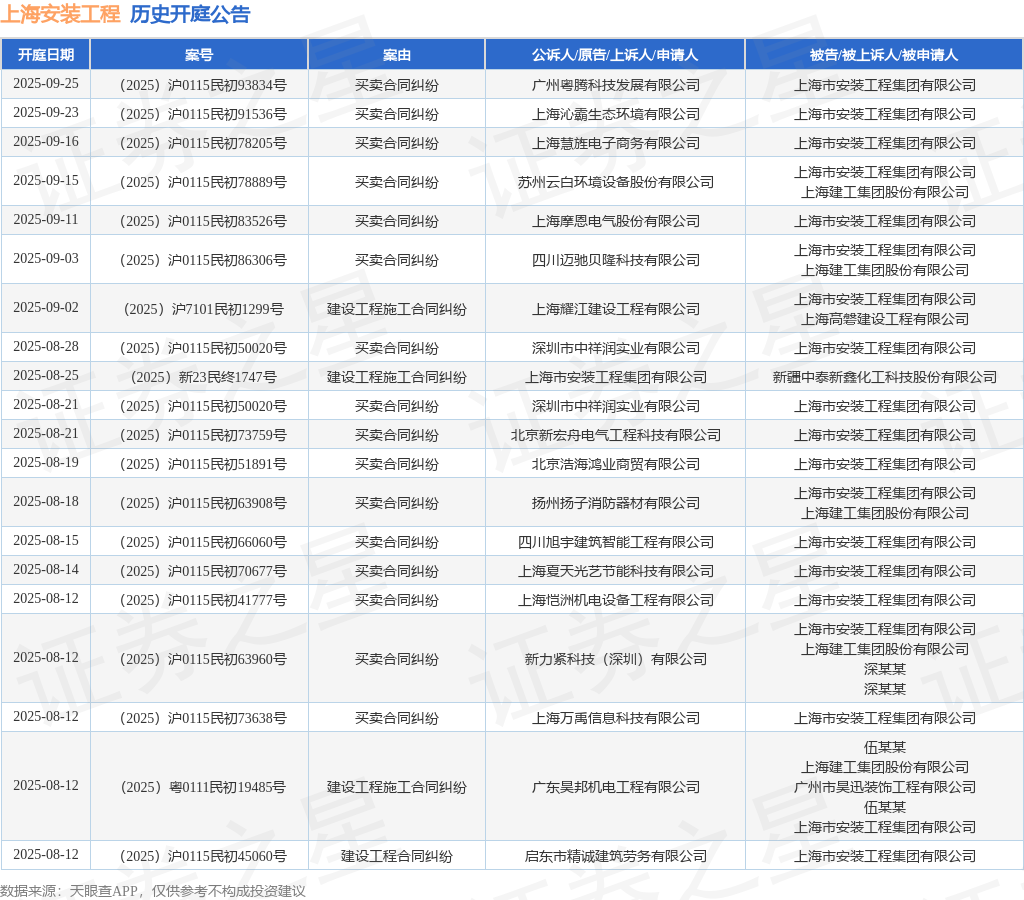Click case number 沪0115民初45060号
The image size is (1024, 900).
pos(203,856)
